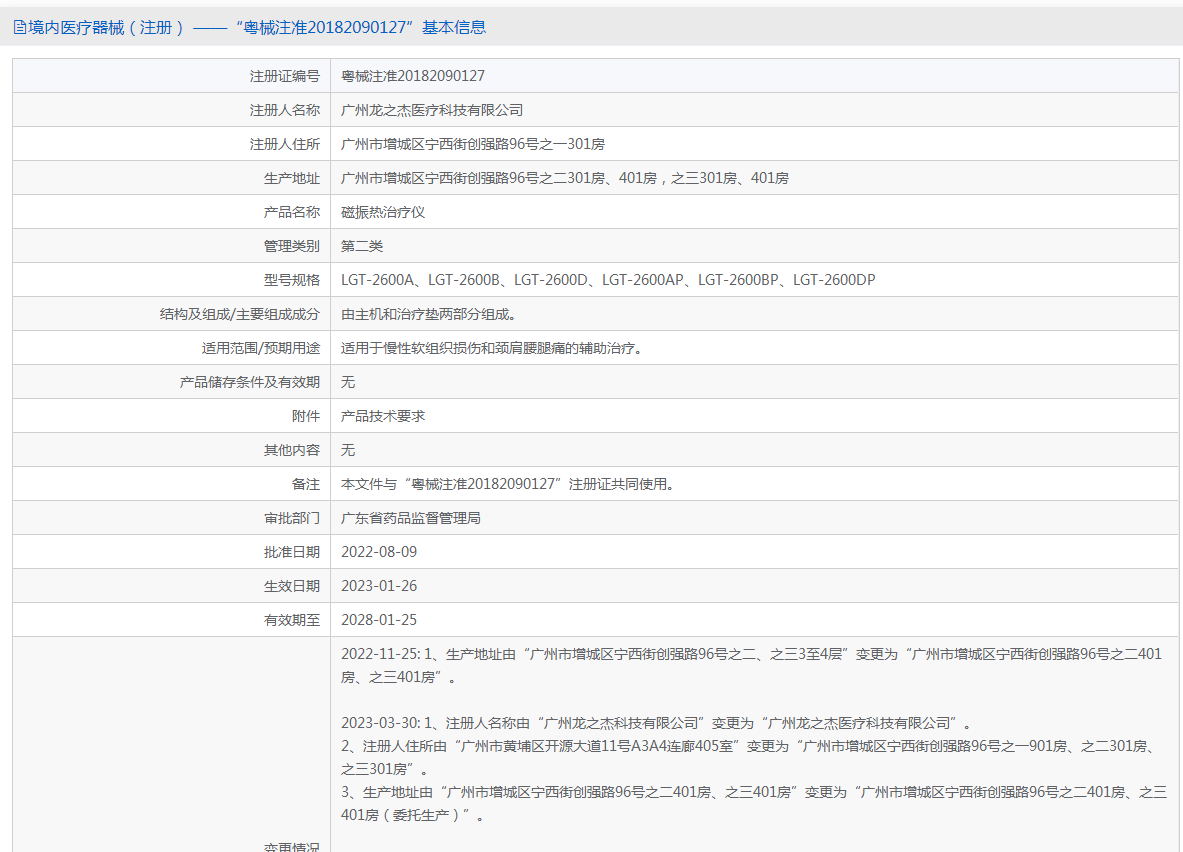Click the expiry date 2028-01-25
1183x852 pixels.
coord(379,620)
